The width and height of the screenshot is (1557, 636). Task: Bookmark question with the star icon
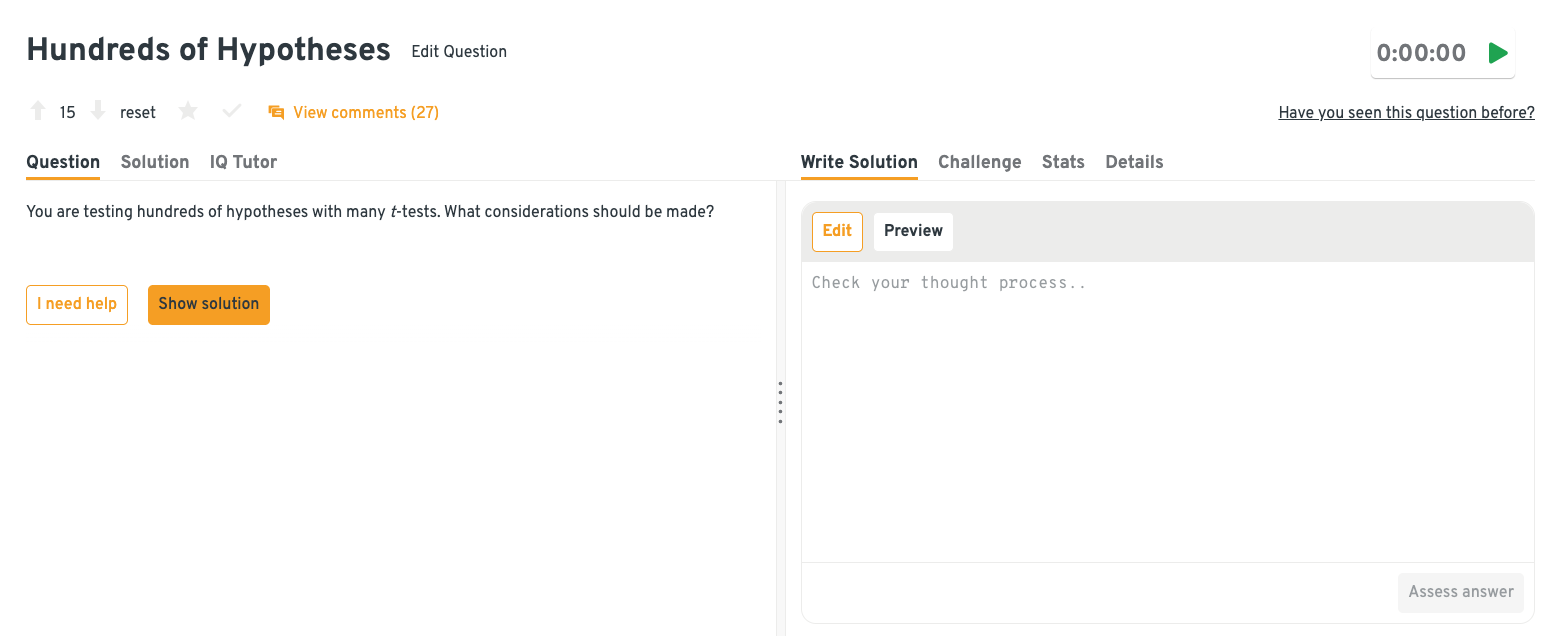click(188, 111)
